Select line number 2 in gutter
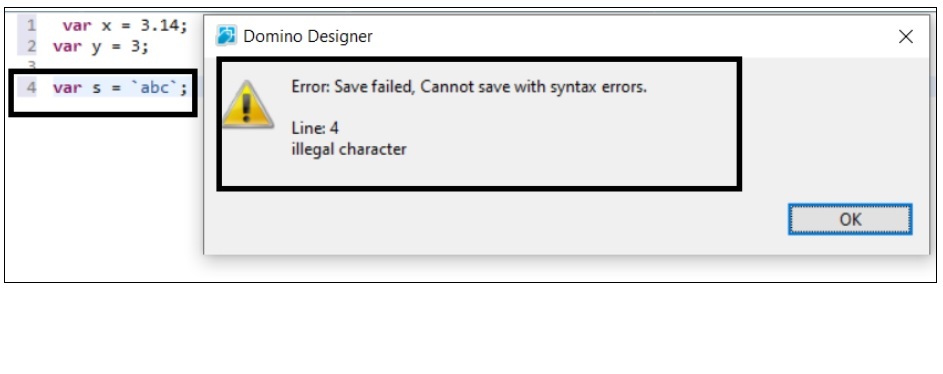943x374 pixels. [x=31, y=46]
